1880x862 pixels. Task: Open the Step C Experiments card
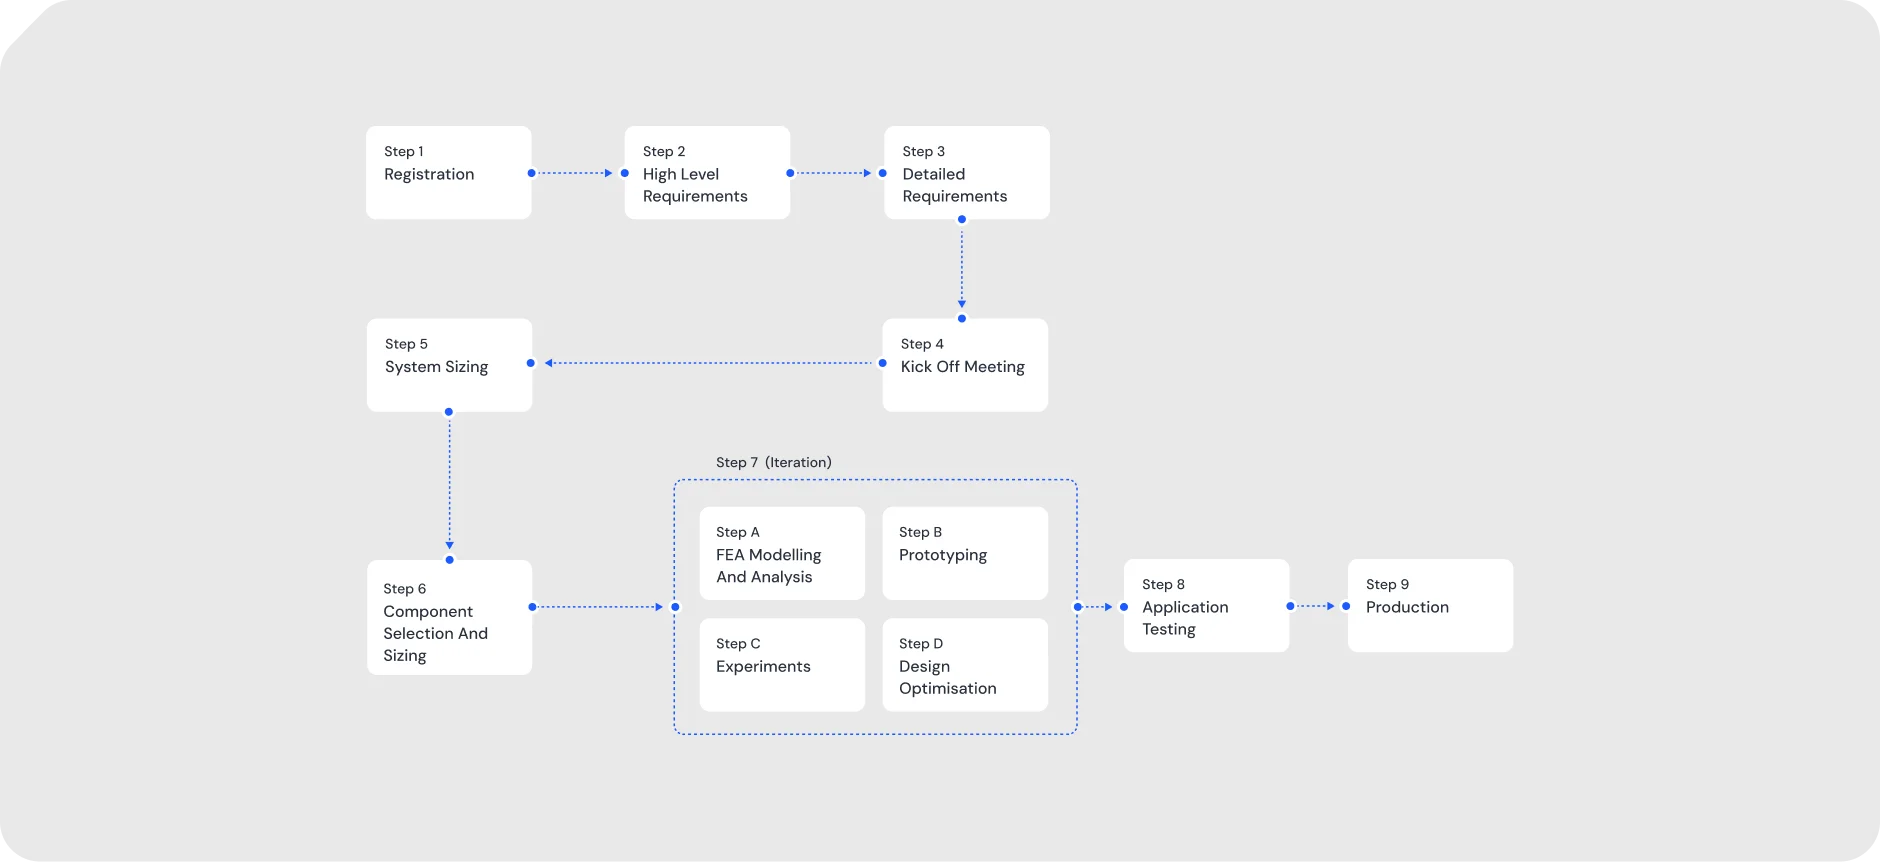tap(782, 664)
